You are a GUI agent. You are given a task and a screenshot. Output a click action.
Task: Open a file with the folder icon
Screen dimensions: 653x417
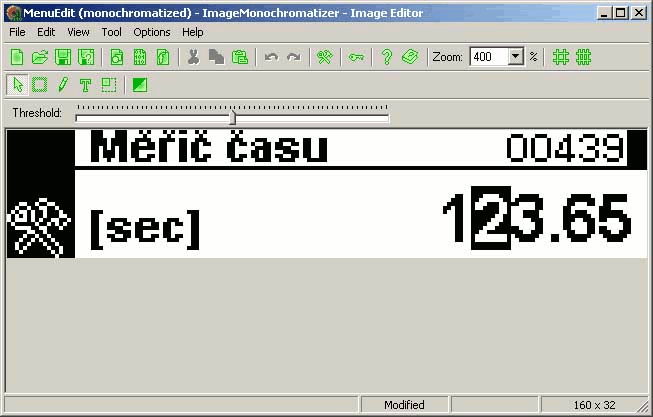[x=40, y=57]
